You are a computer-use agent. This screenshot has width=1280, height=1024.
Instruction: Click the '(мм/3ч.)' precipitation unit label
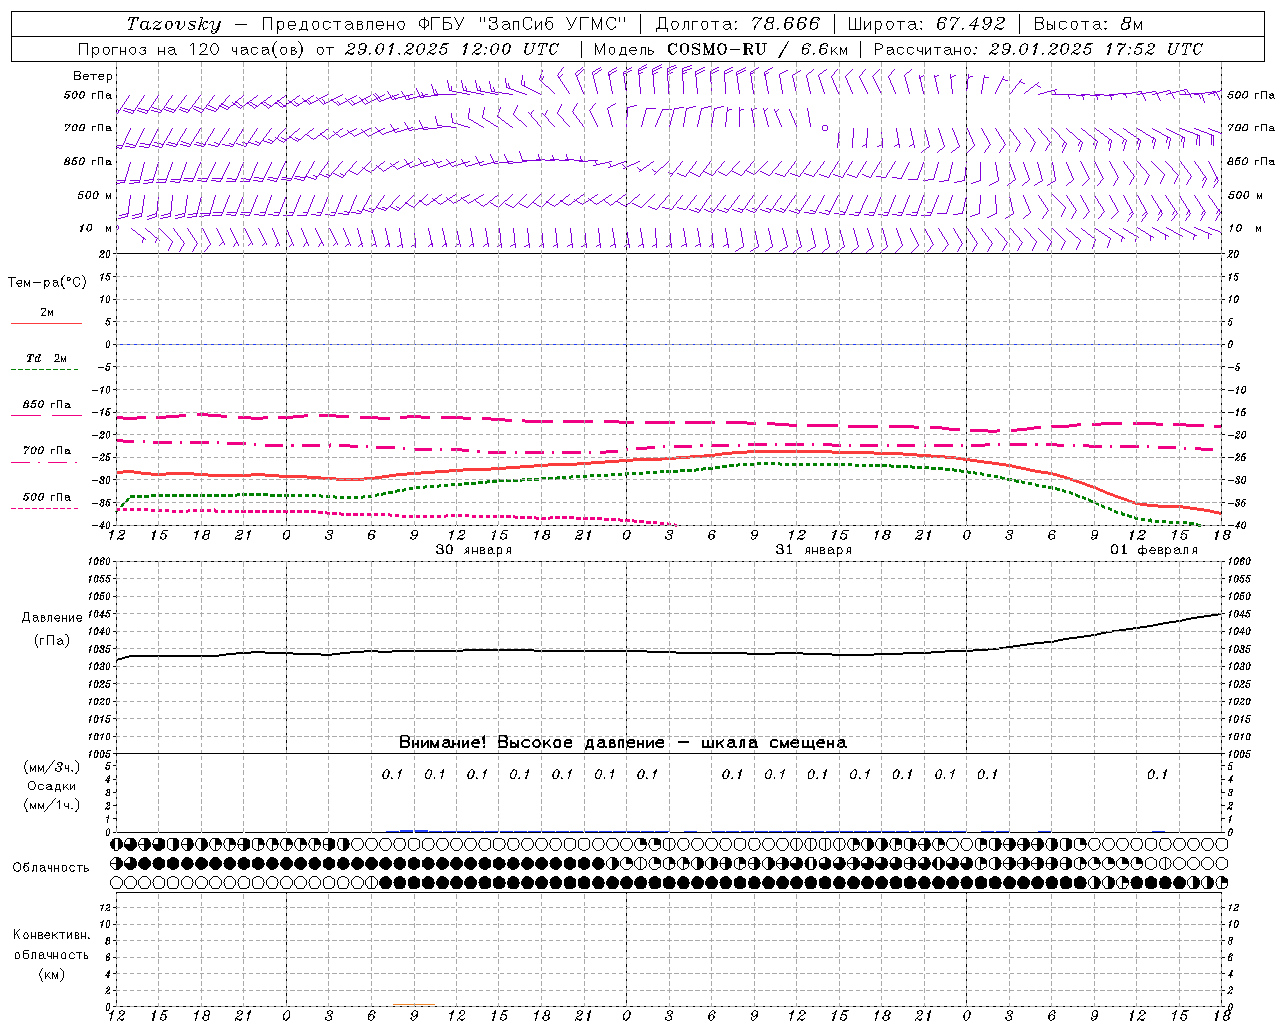pyautogui.click(x=51, y=767)
